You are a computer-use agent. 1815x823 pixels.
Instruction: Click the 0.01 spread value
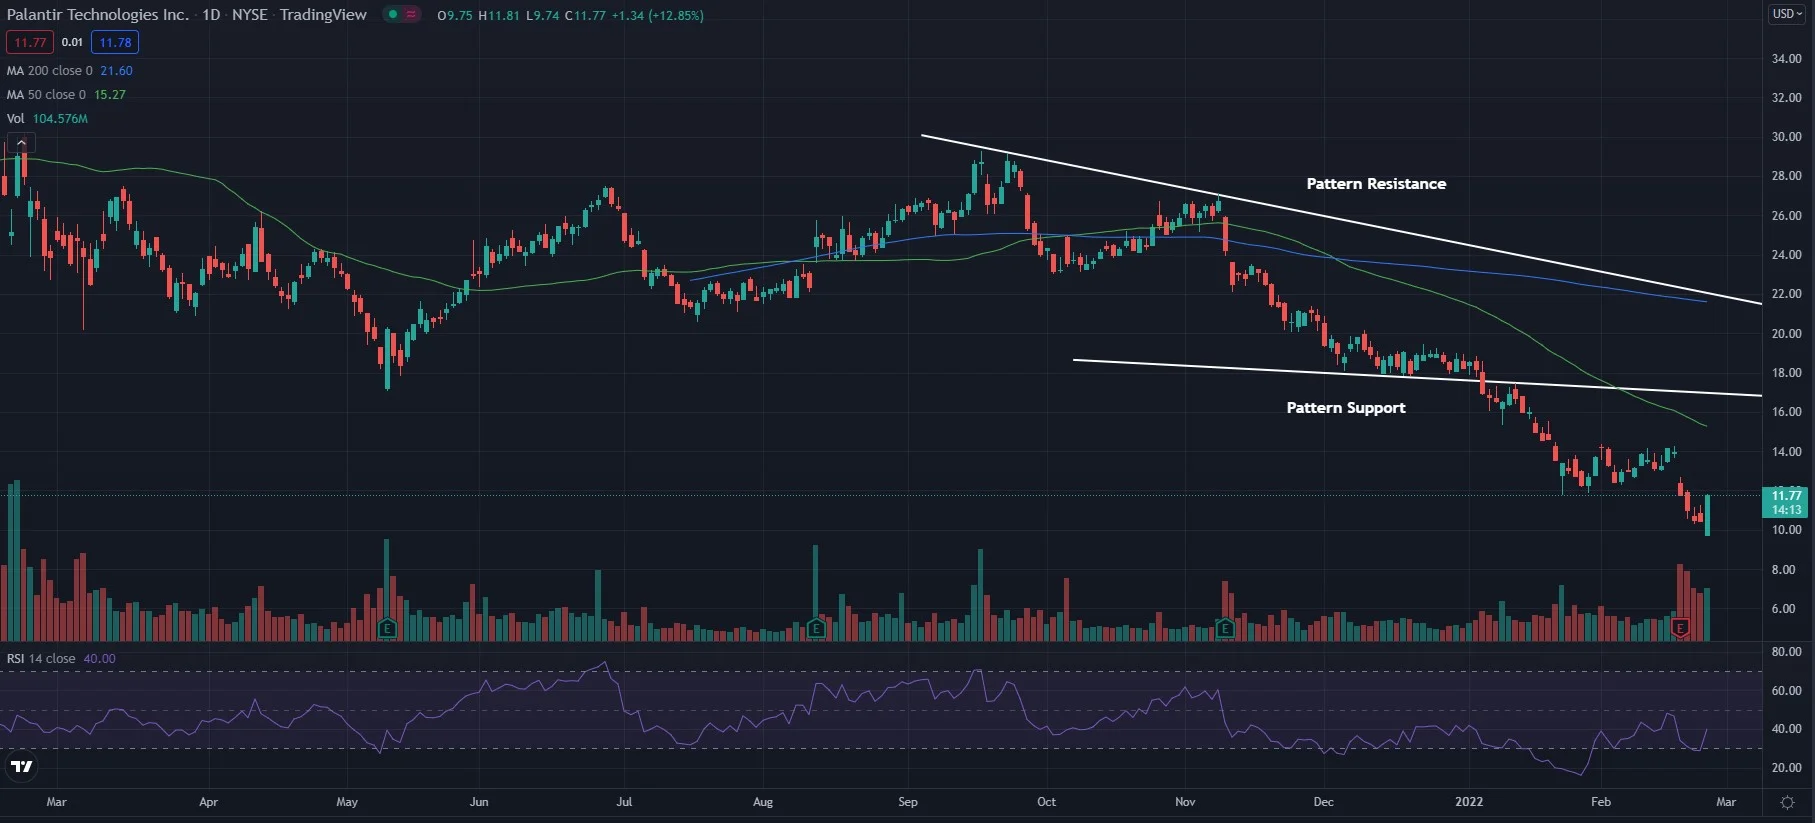[72, 42]
